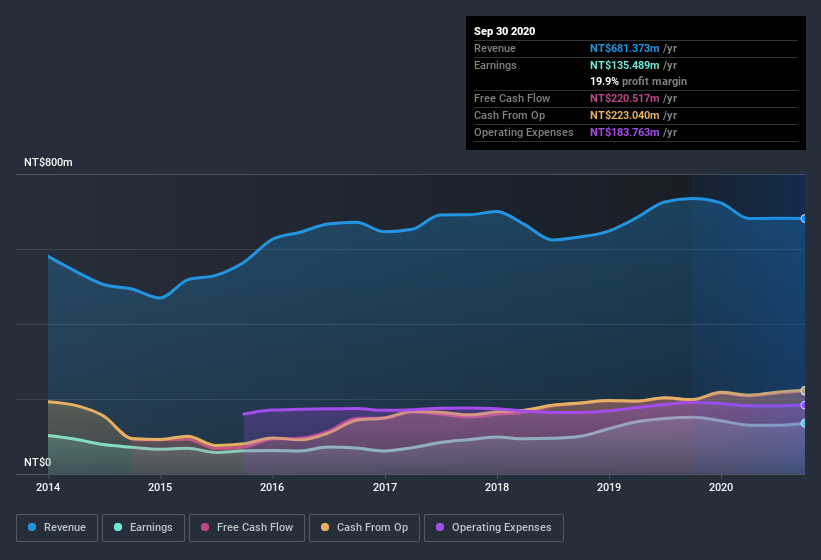
Task: Click the Revenue line end-point marker
Action: tap(804, 218)
